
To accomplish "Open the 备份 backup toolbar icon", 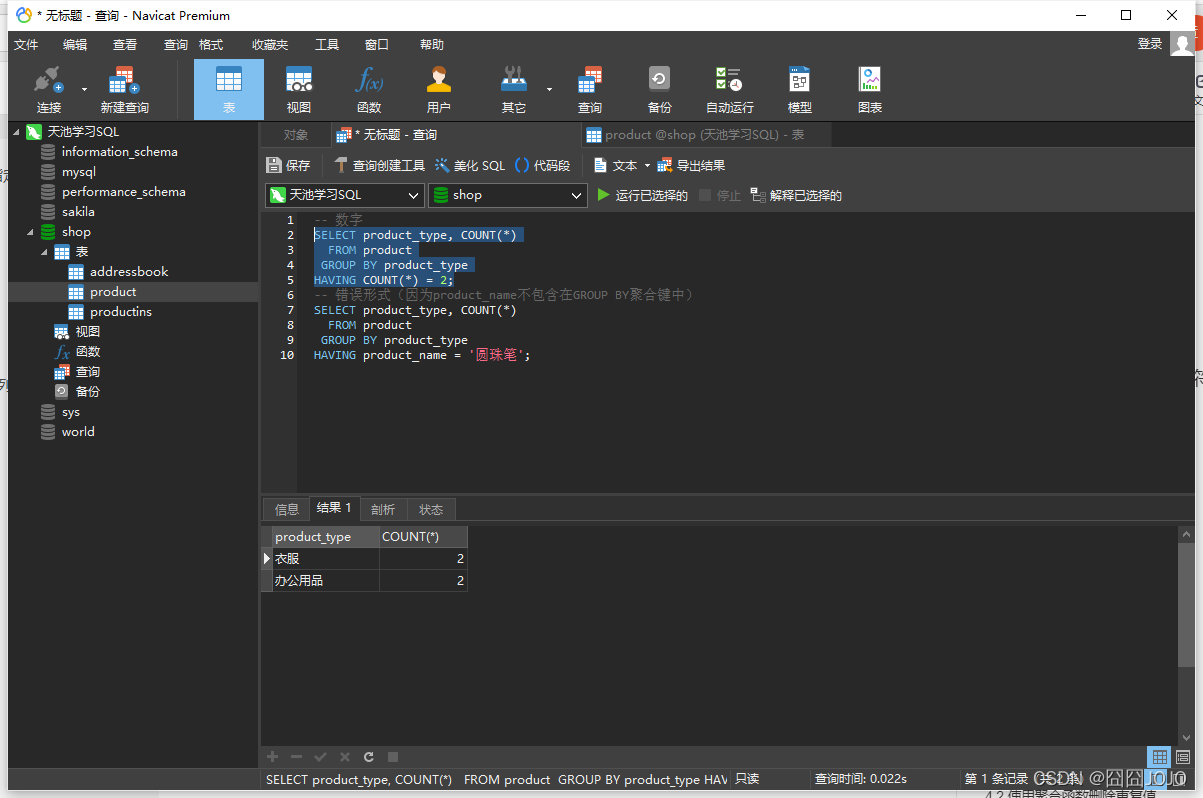I will click(x=660, y=90).
